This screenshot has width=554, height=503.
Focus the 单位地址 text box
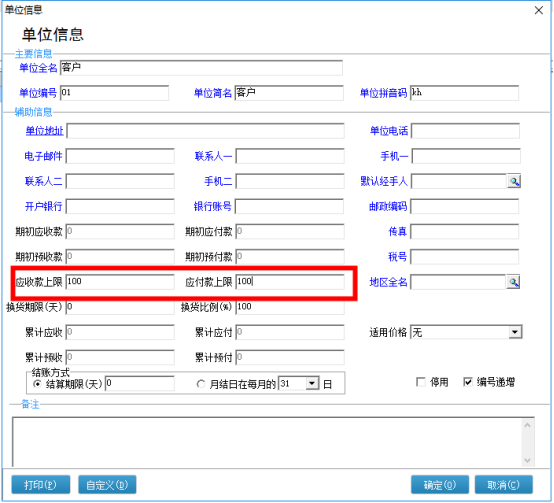pos(205,131)
